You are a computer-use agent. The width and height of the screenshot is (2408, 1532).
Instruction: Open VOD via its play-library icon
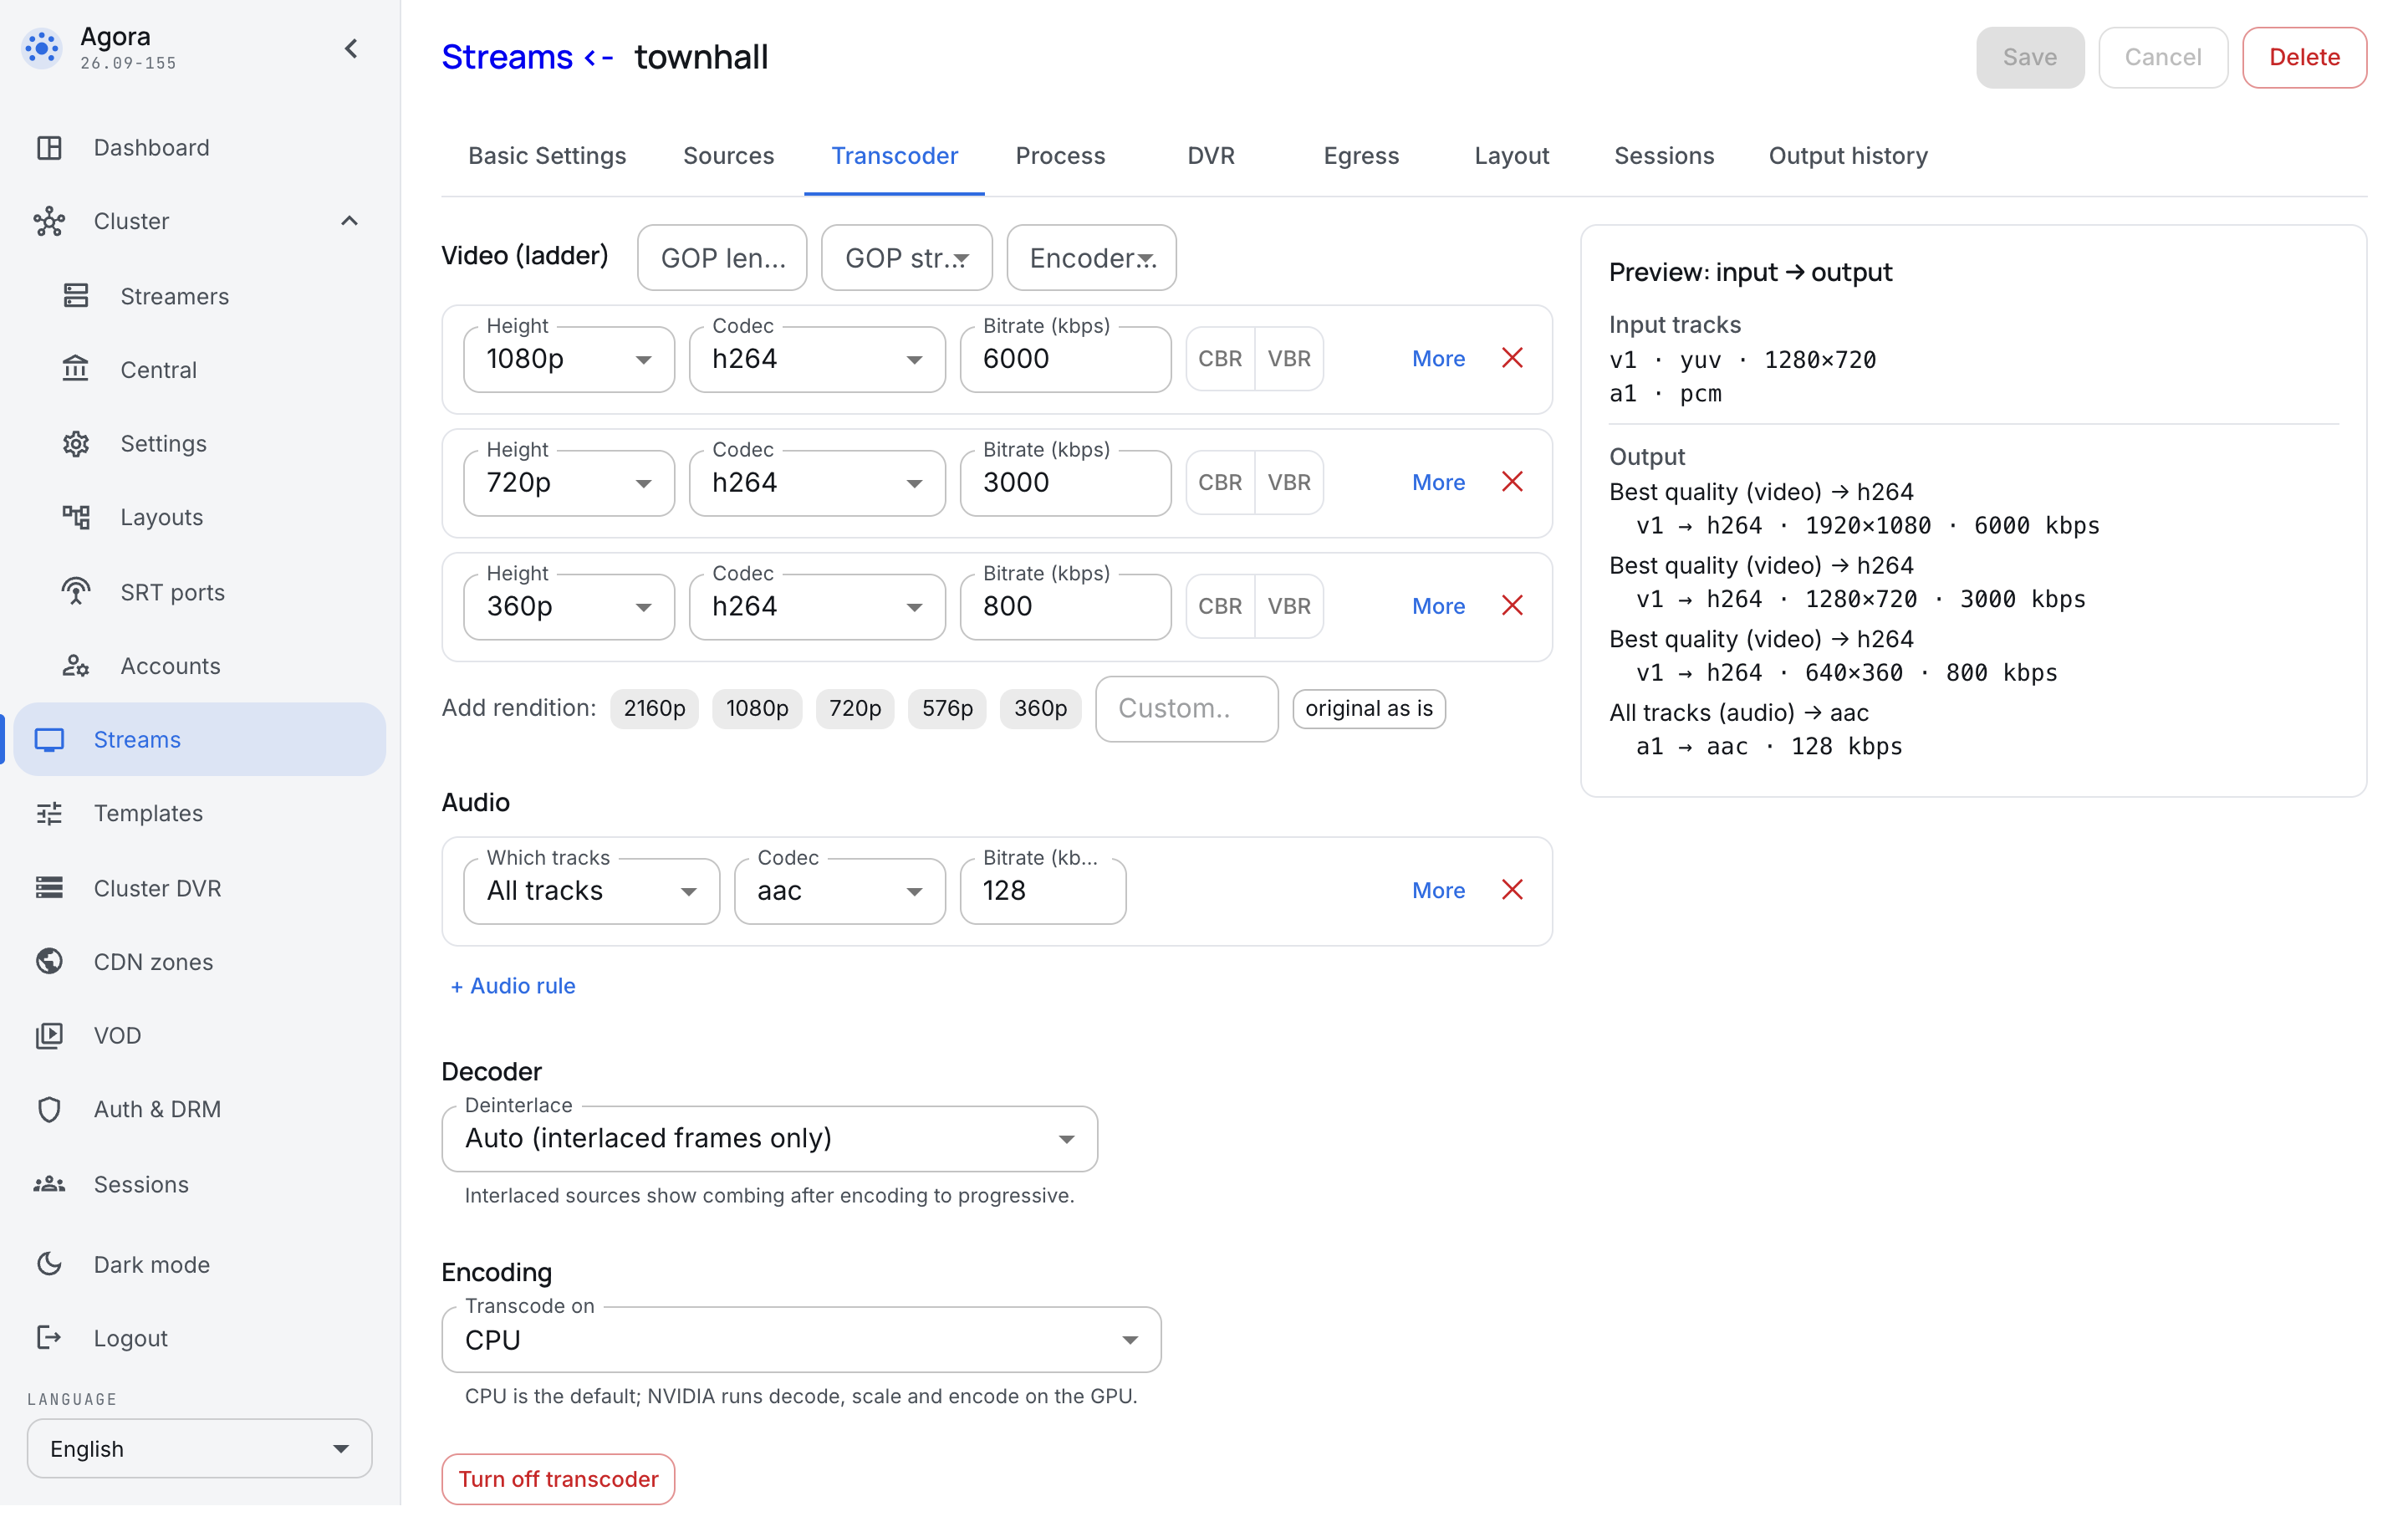tap(49, 1035)
